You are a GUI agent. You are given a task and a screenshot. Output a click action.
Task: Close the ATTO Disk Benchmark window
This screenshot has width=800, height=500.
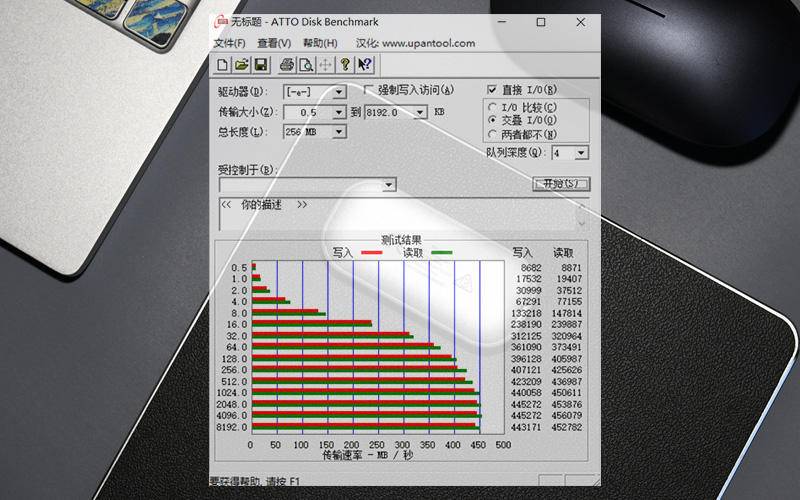coord(581,22)
